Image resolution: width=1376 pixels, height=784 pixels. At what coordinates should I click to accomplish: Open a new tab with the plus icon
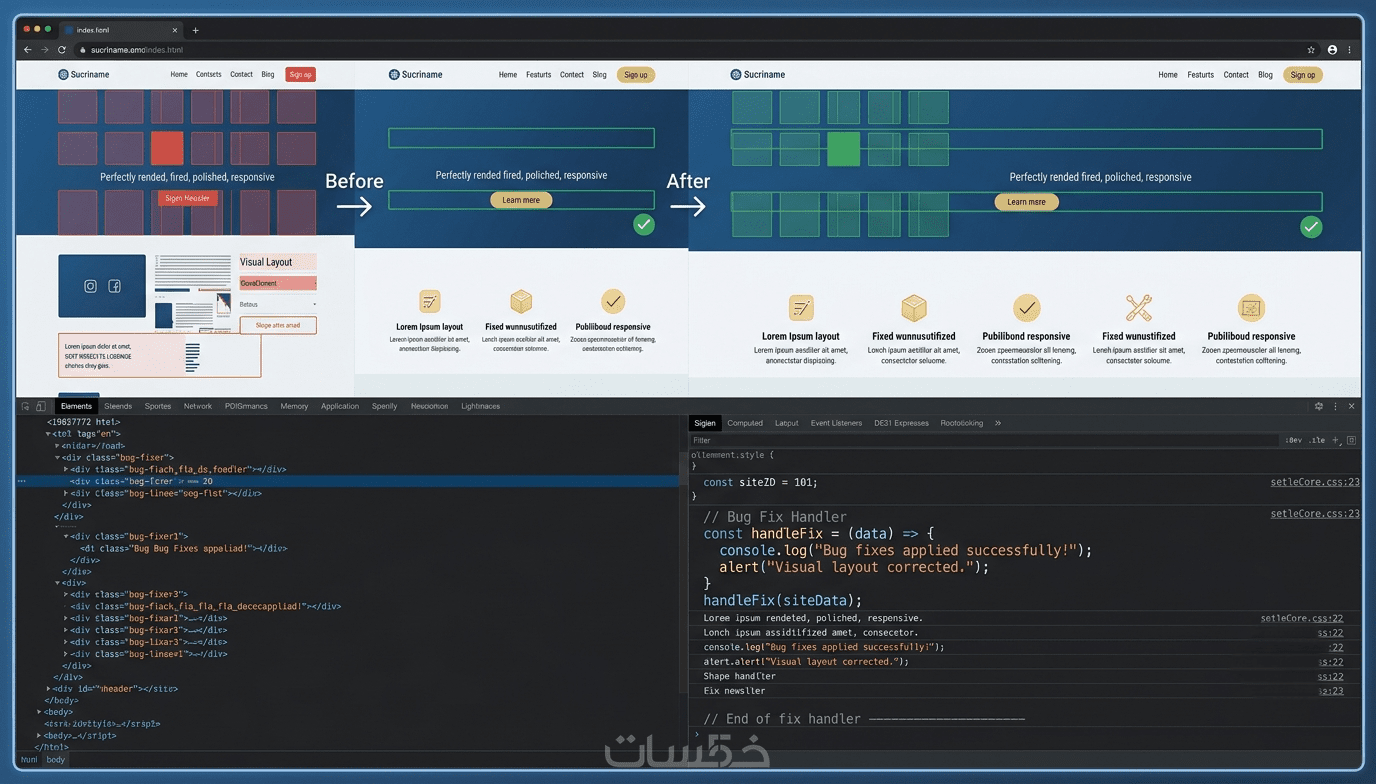[195, 30]
